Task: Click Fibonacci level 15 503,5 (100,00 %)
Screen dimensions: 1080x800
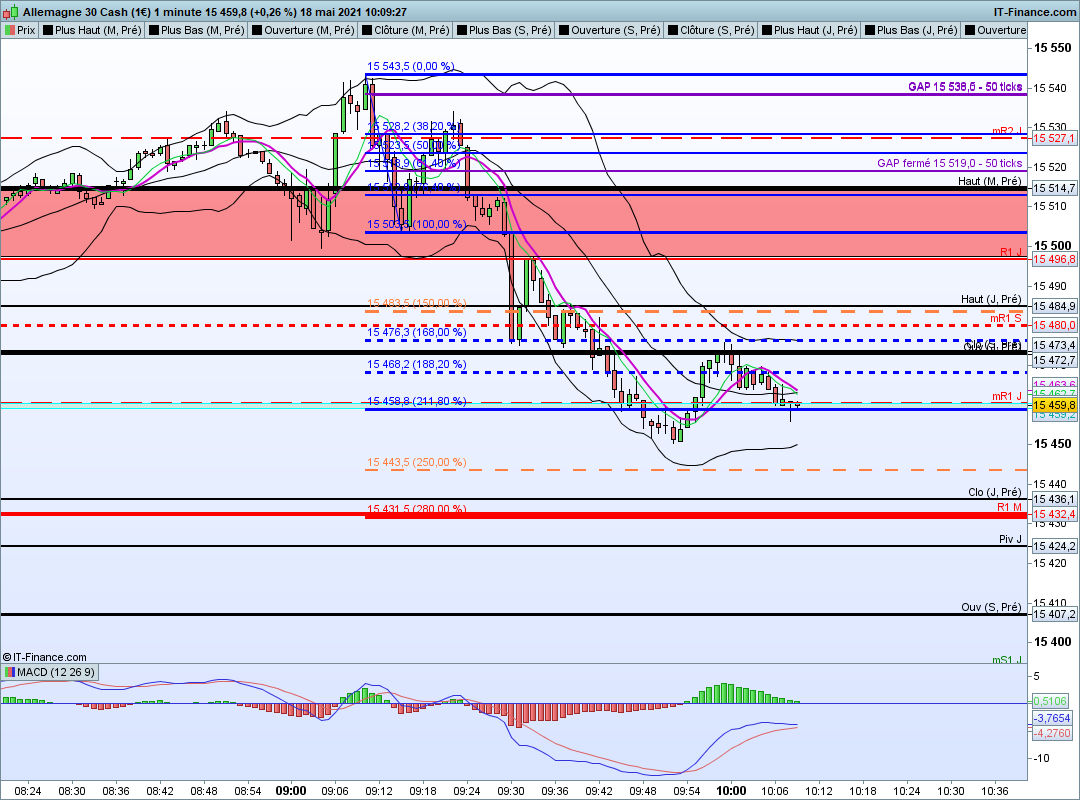Action: (416, 224)
